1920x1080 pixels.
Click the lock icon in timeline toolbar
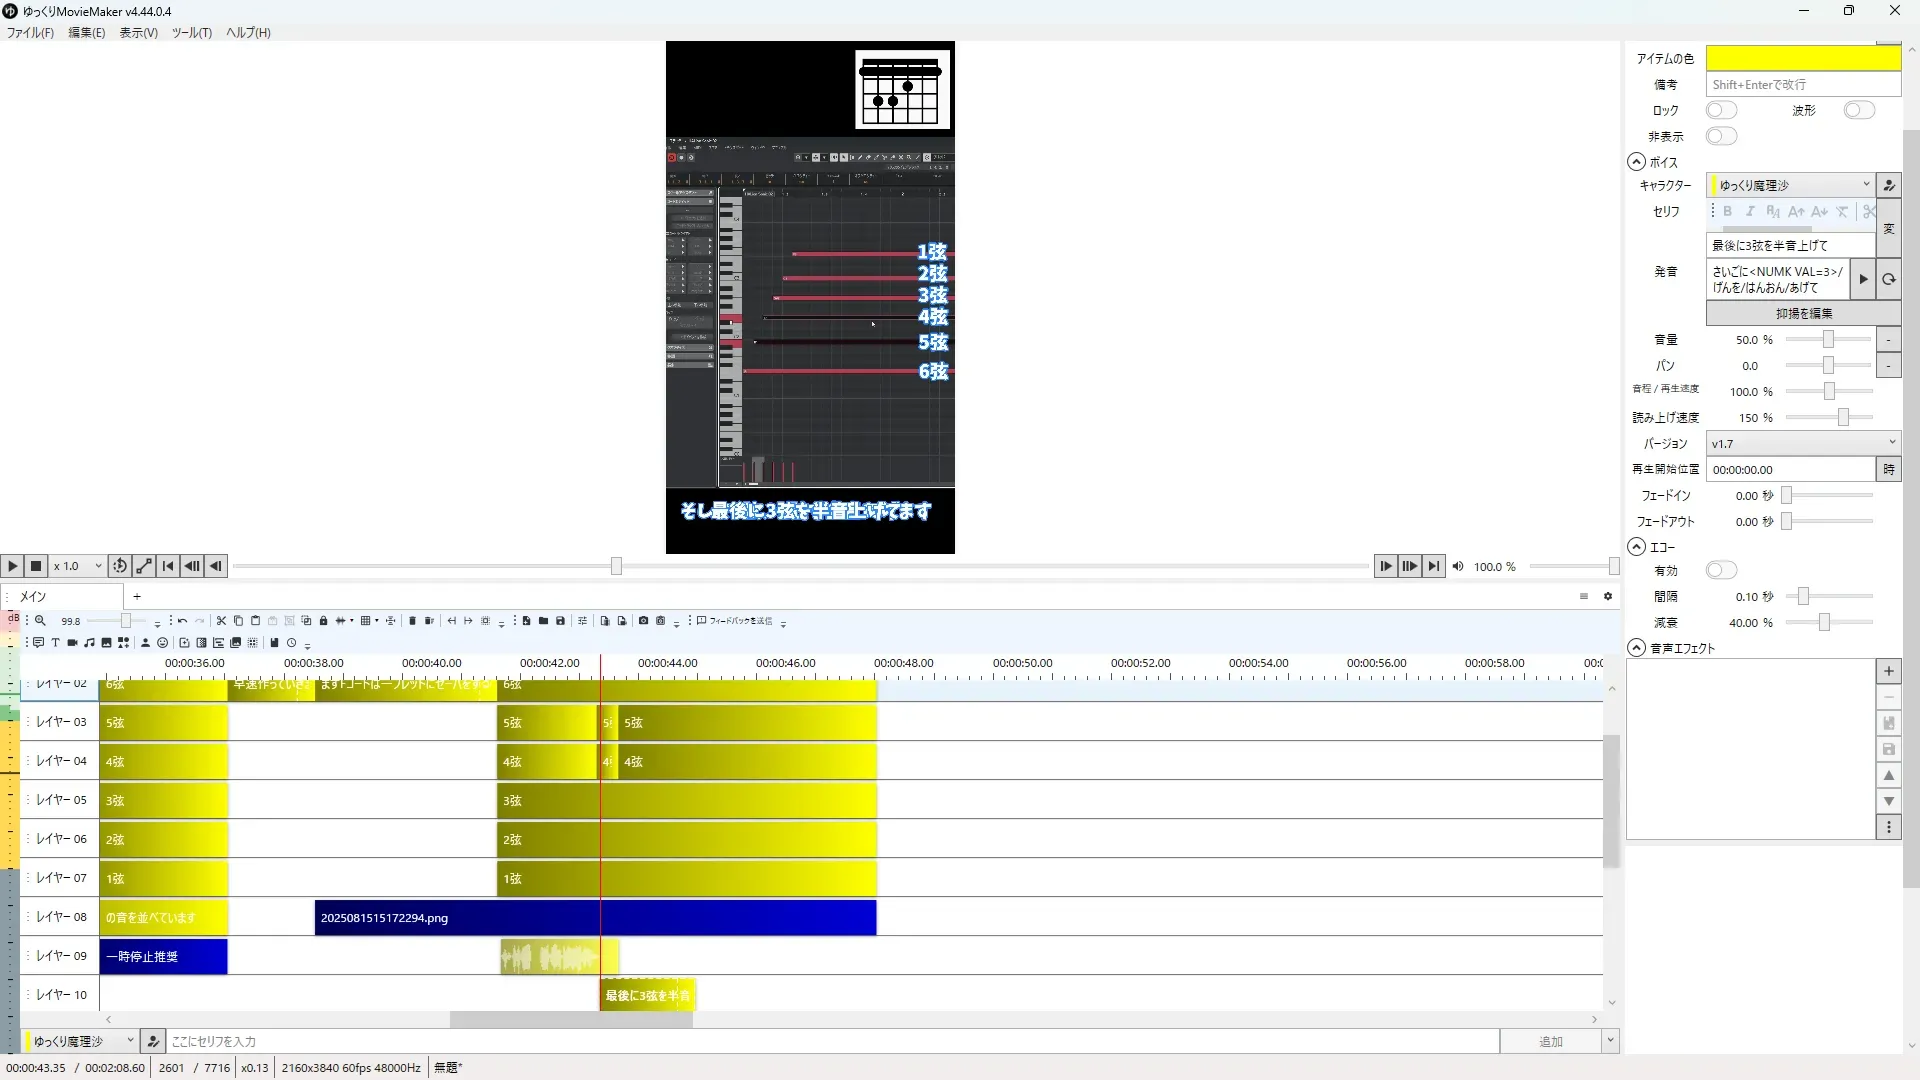point(323,621)
